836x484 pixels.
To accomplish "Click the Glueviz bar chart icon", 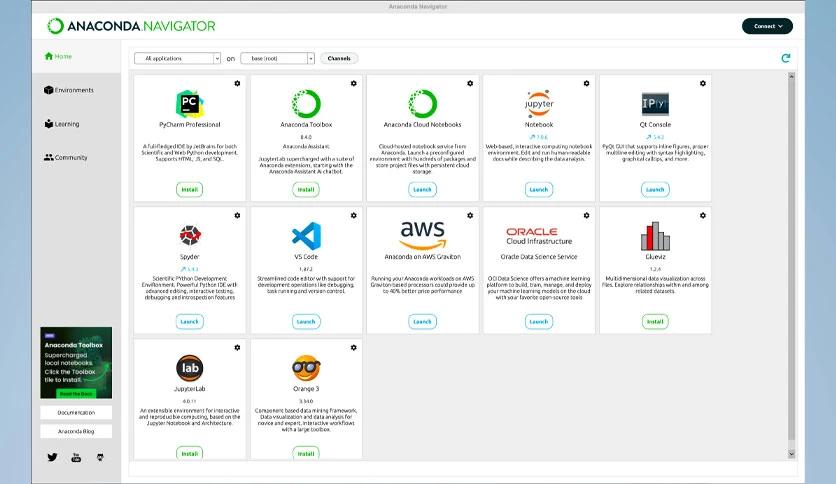I will point(655,236).
